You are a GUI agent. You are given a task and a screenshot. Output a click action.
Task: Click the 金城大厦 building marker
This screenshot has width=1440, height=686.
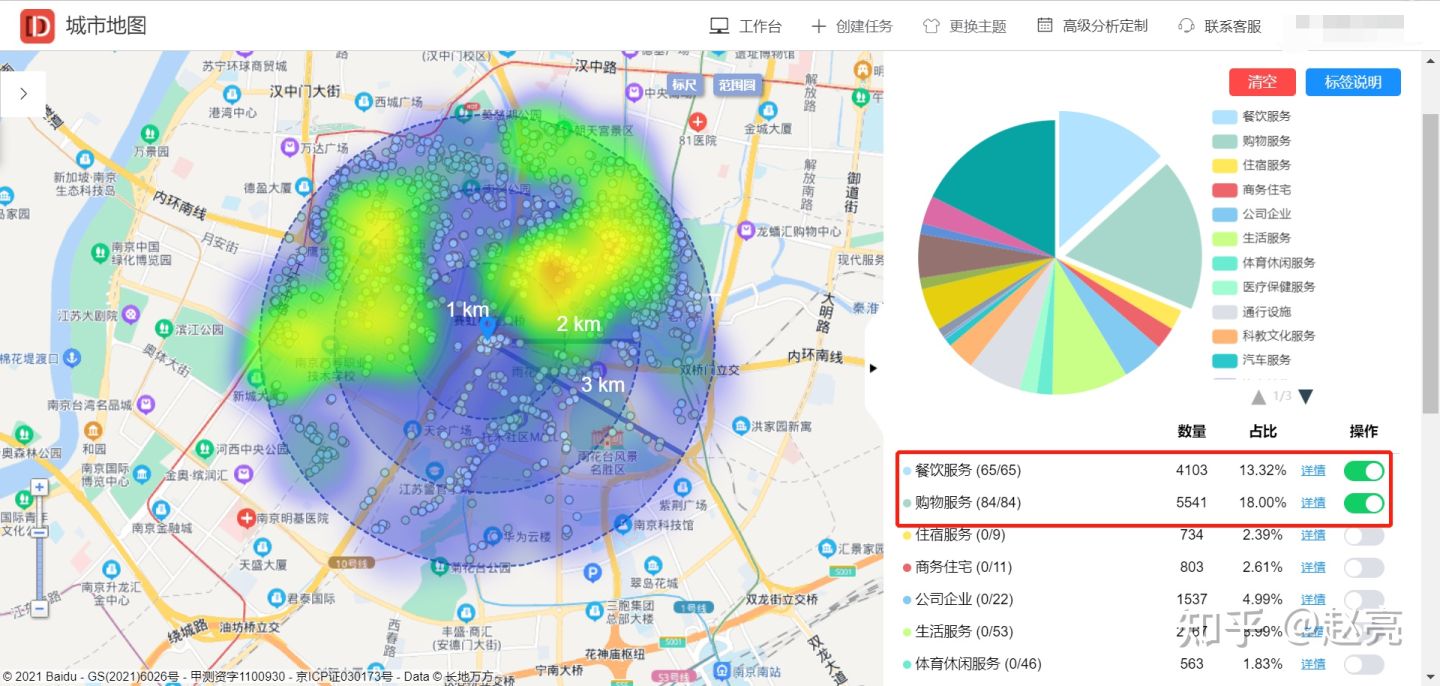coord(768,111)
